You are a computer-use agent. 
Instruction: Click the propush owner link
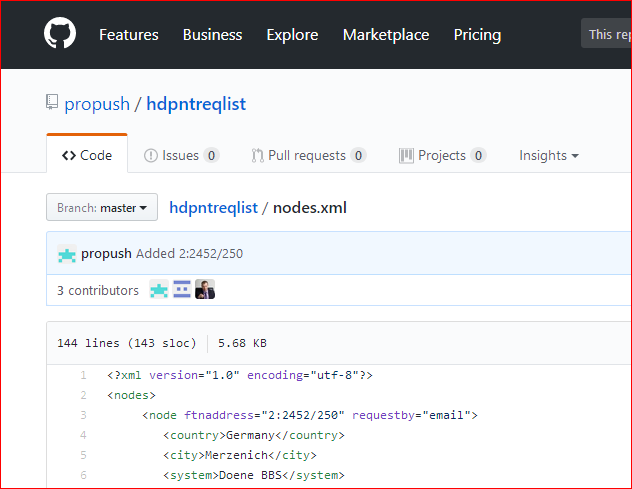click(x=97, y=104)
